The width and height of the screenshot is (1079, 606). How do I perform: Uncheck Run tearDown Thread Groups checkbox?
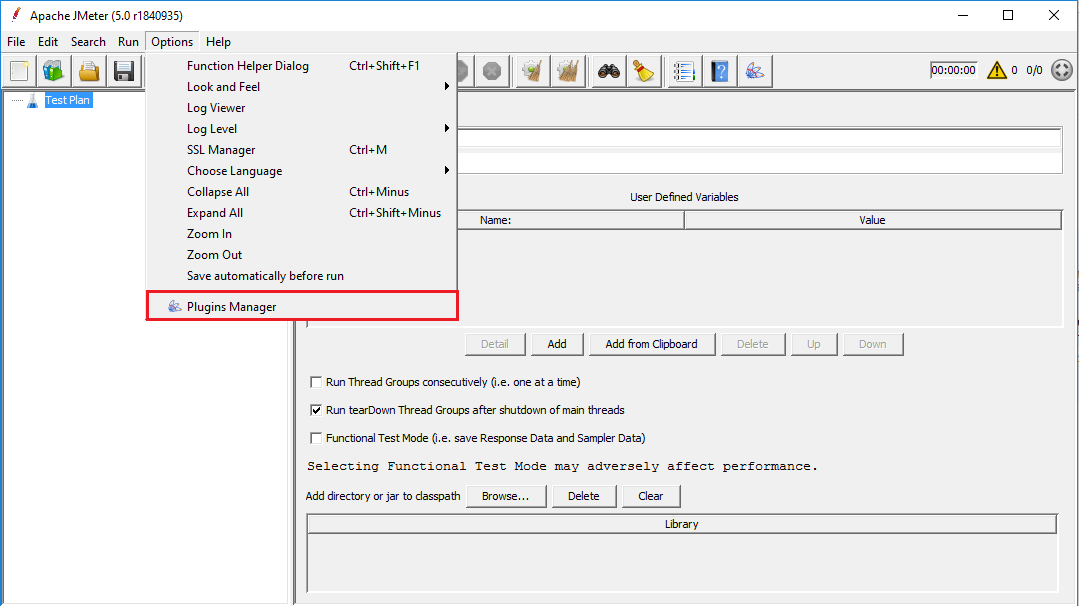point(316,410)
